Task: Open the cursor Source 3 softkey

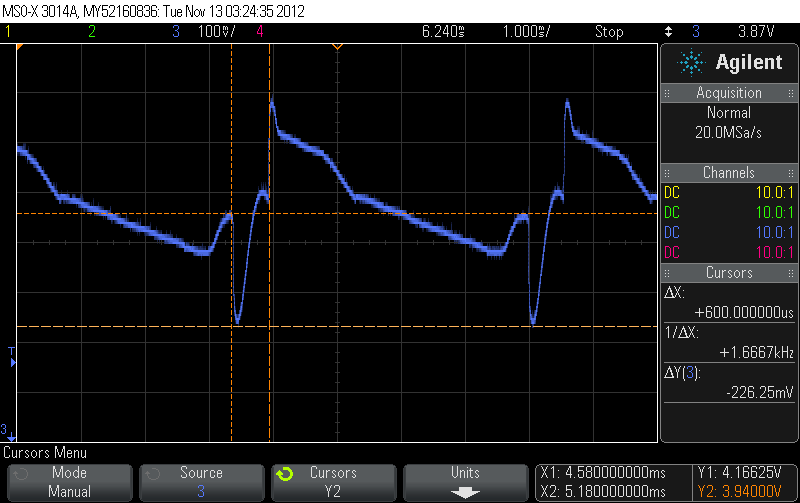Action: (x=202, y=482)
